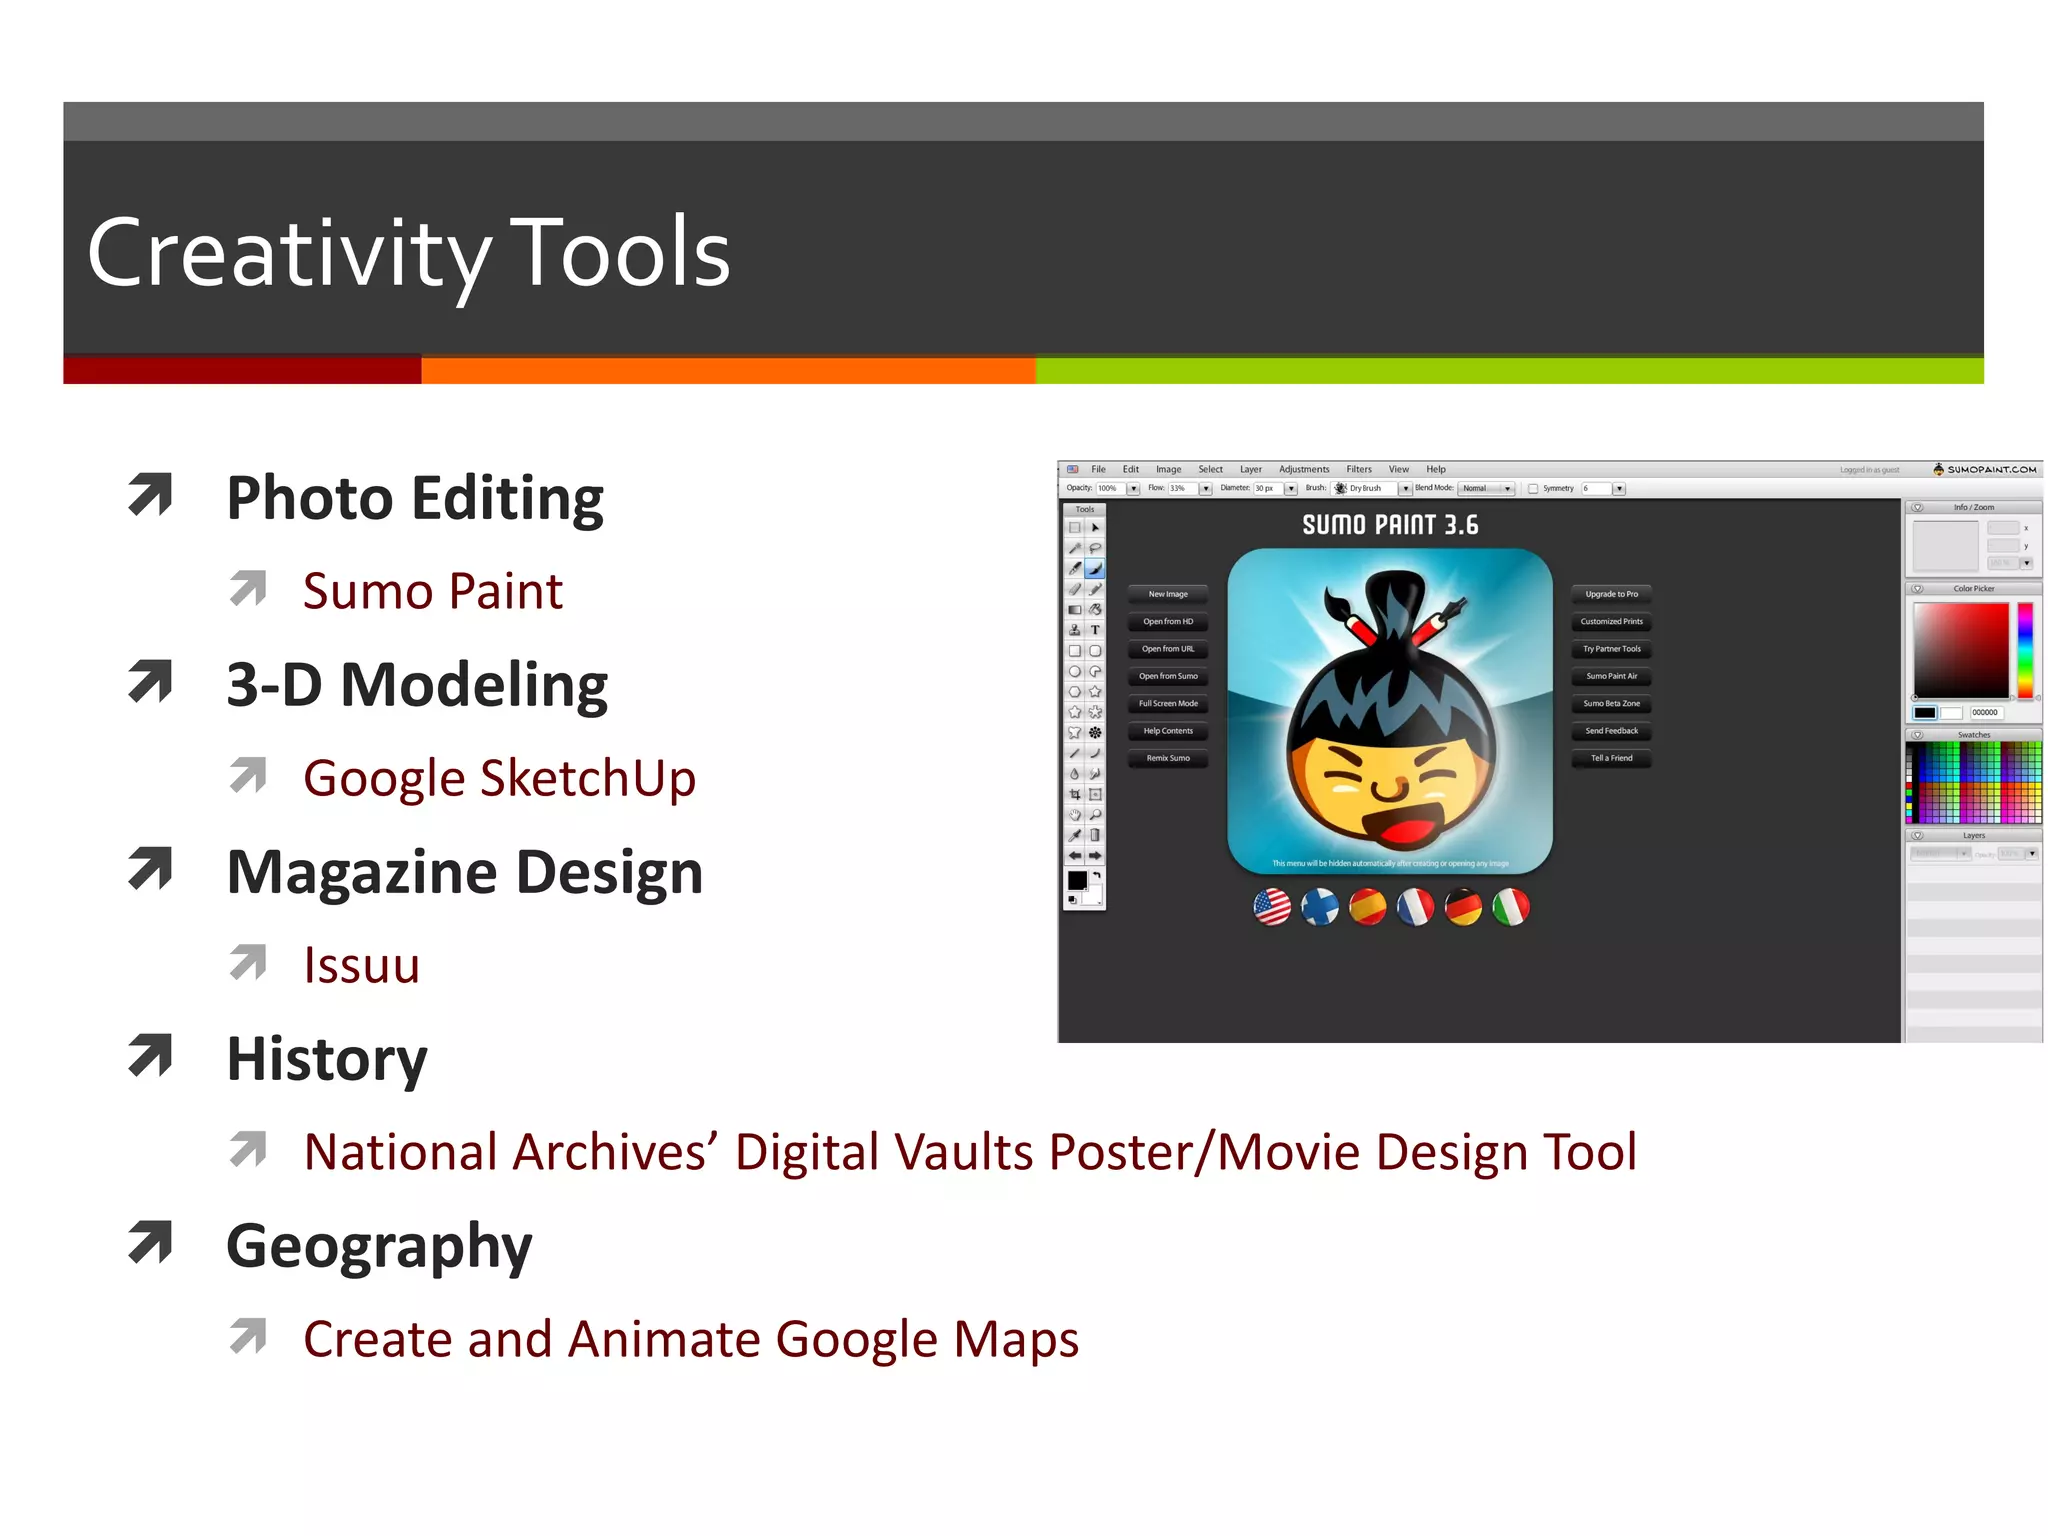Swap foreground and background colors arrow
Viewport: 2048px width, 1536px height.
pos(1097,875)
